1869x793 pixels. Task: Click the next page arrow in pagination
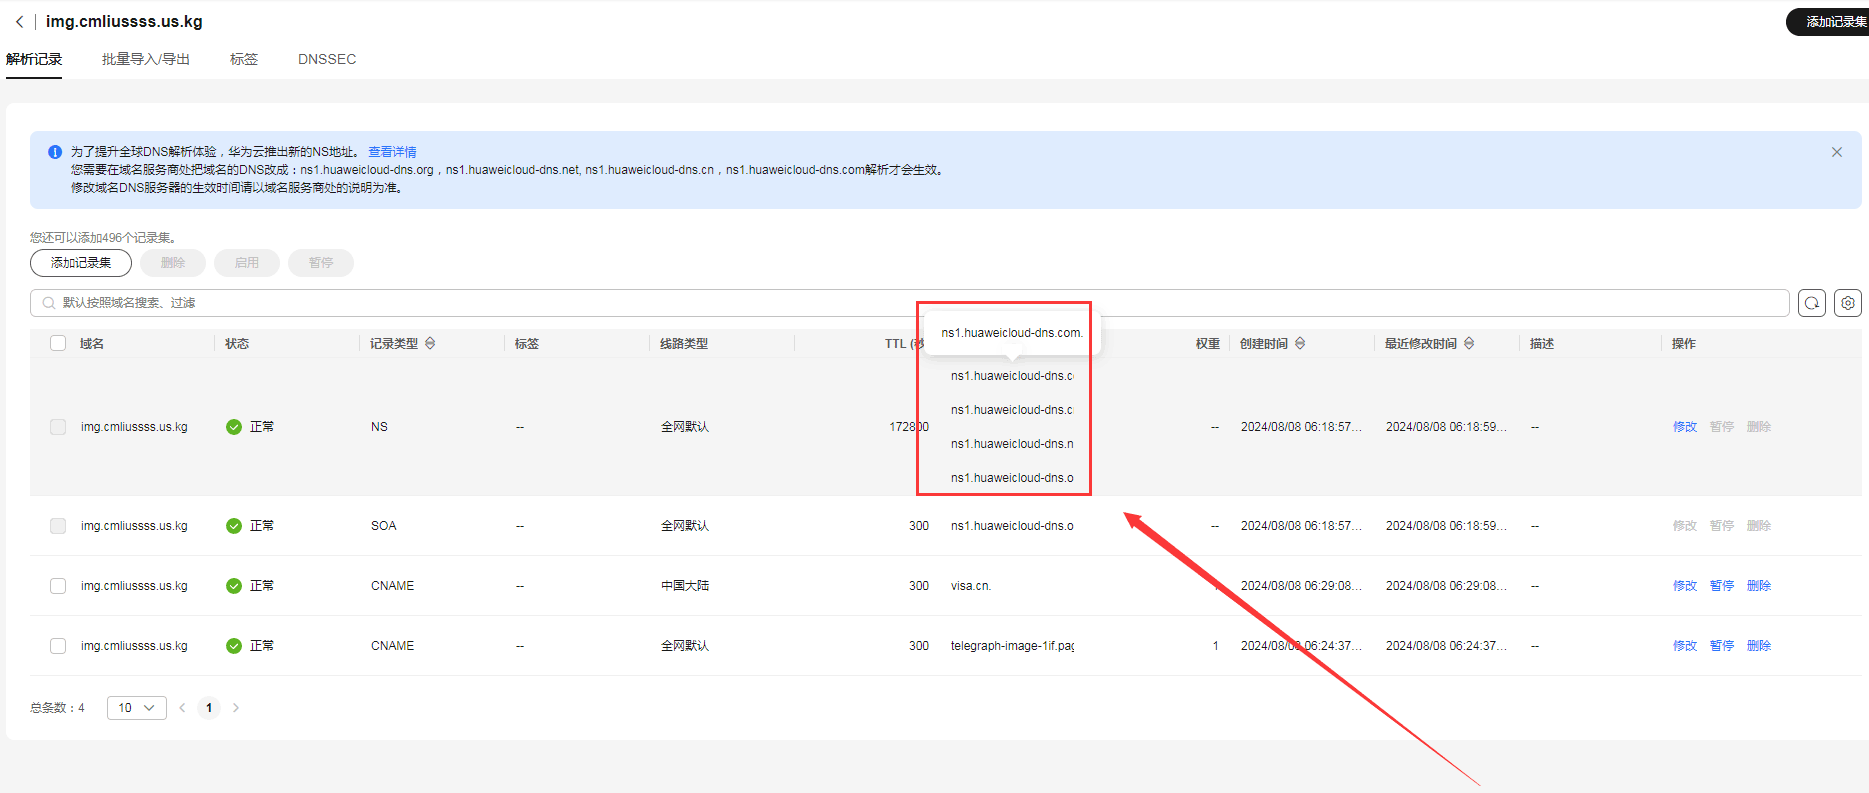[x=236, y=708]
